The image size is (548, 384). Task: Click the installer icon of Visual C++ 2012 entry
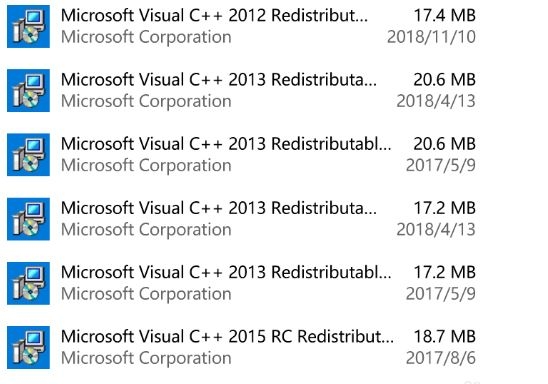28,27
